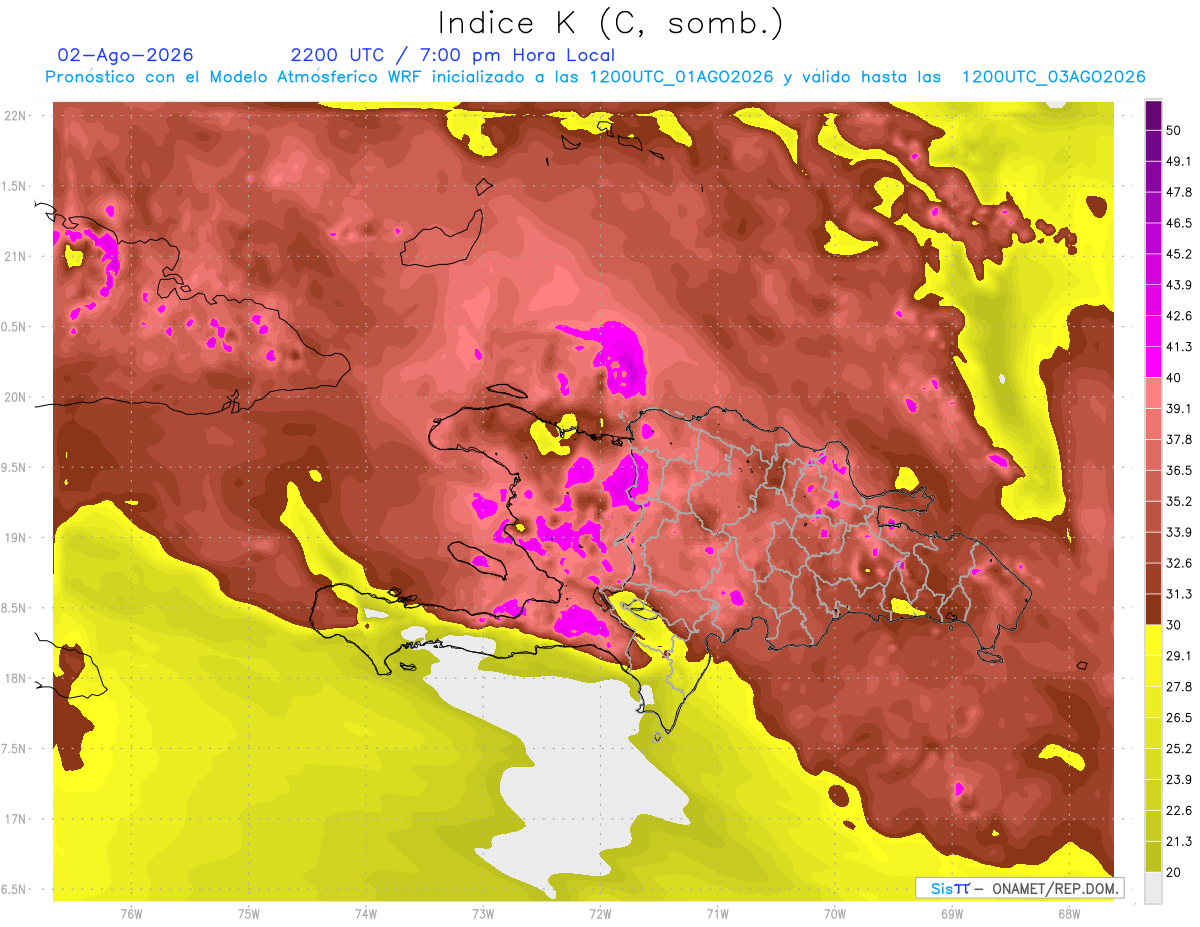Click the "68W" longitude axis label

(1069, 914)
